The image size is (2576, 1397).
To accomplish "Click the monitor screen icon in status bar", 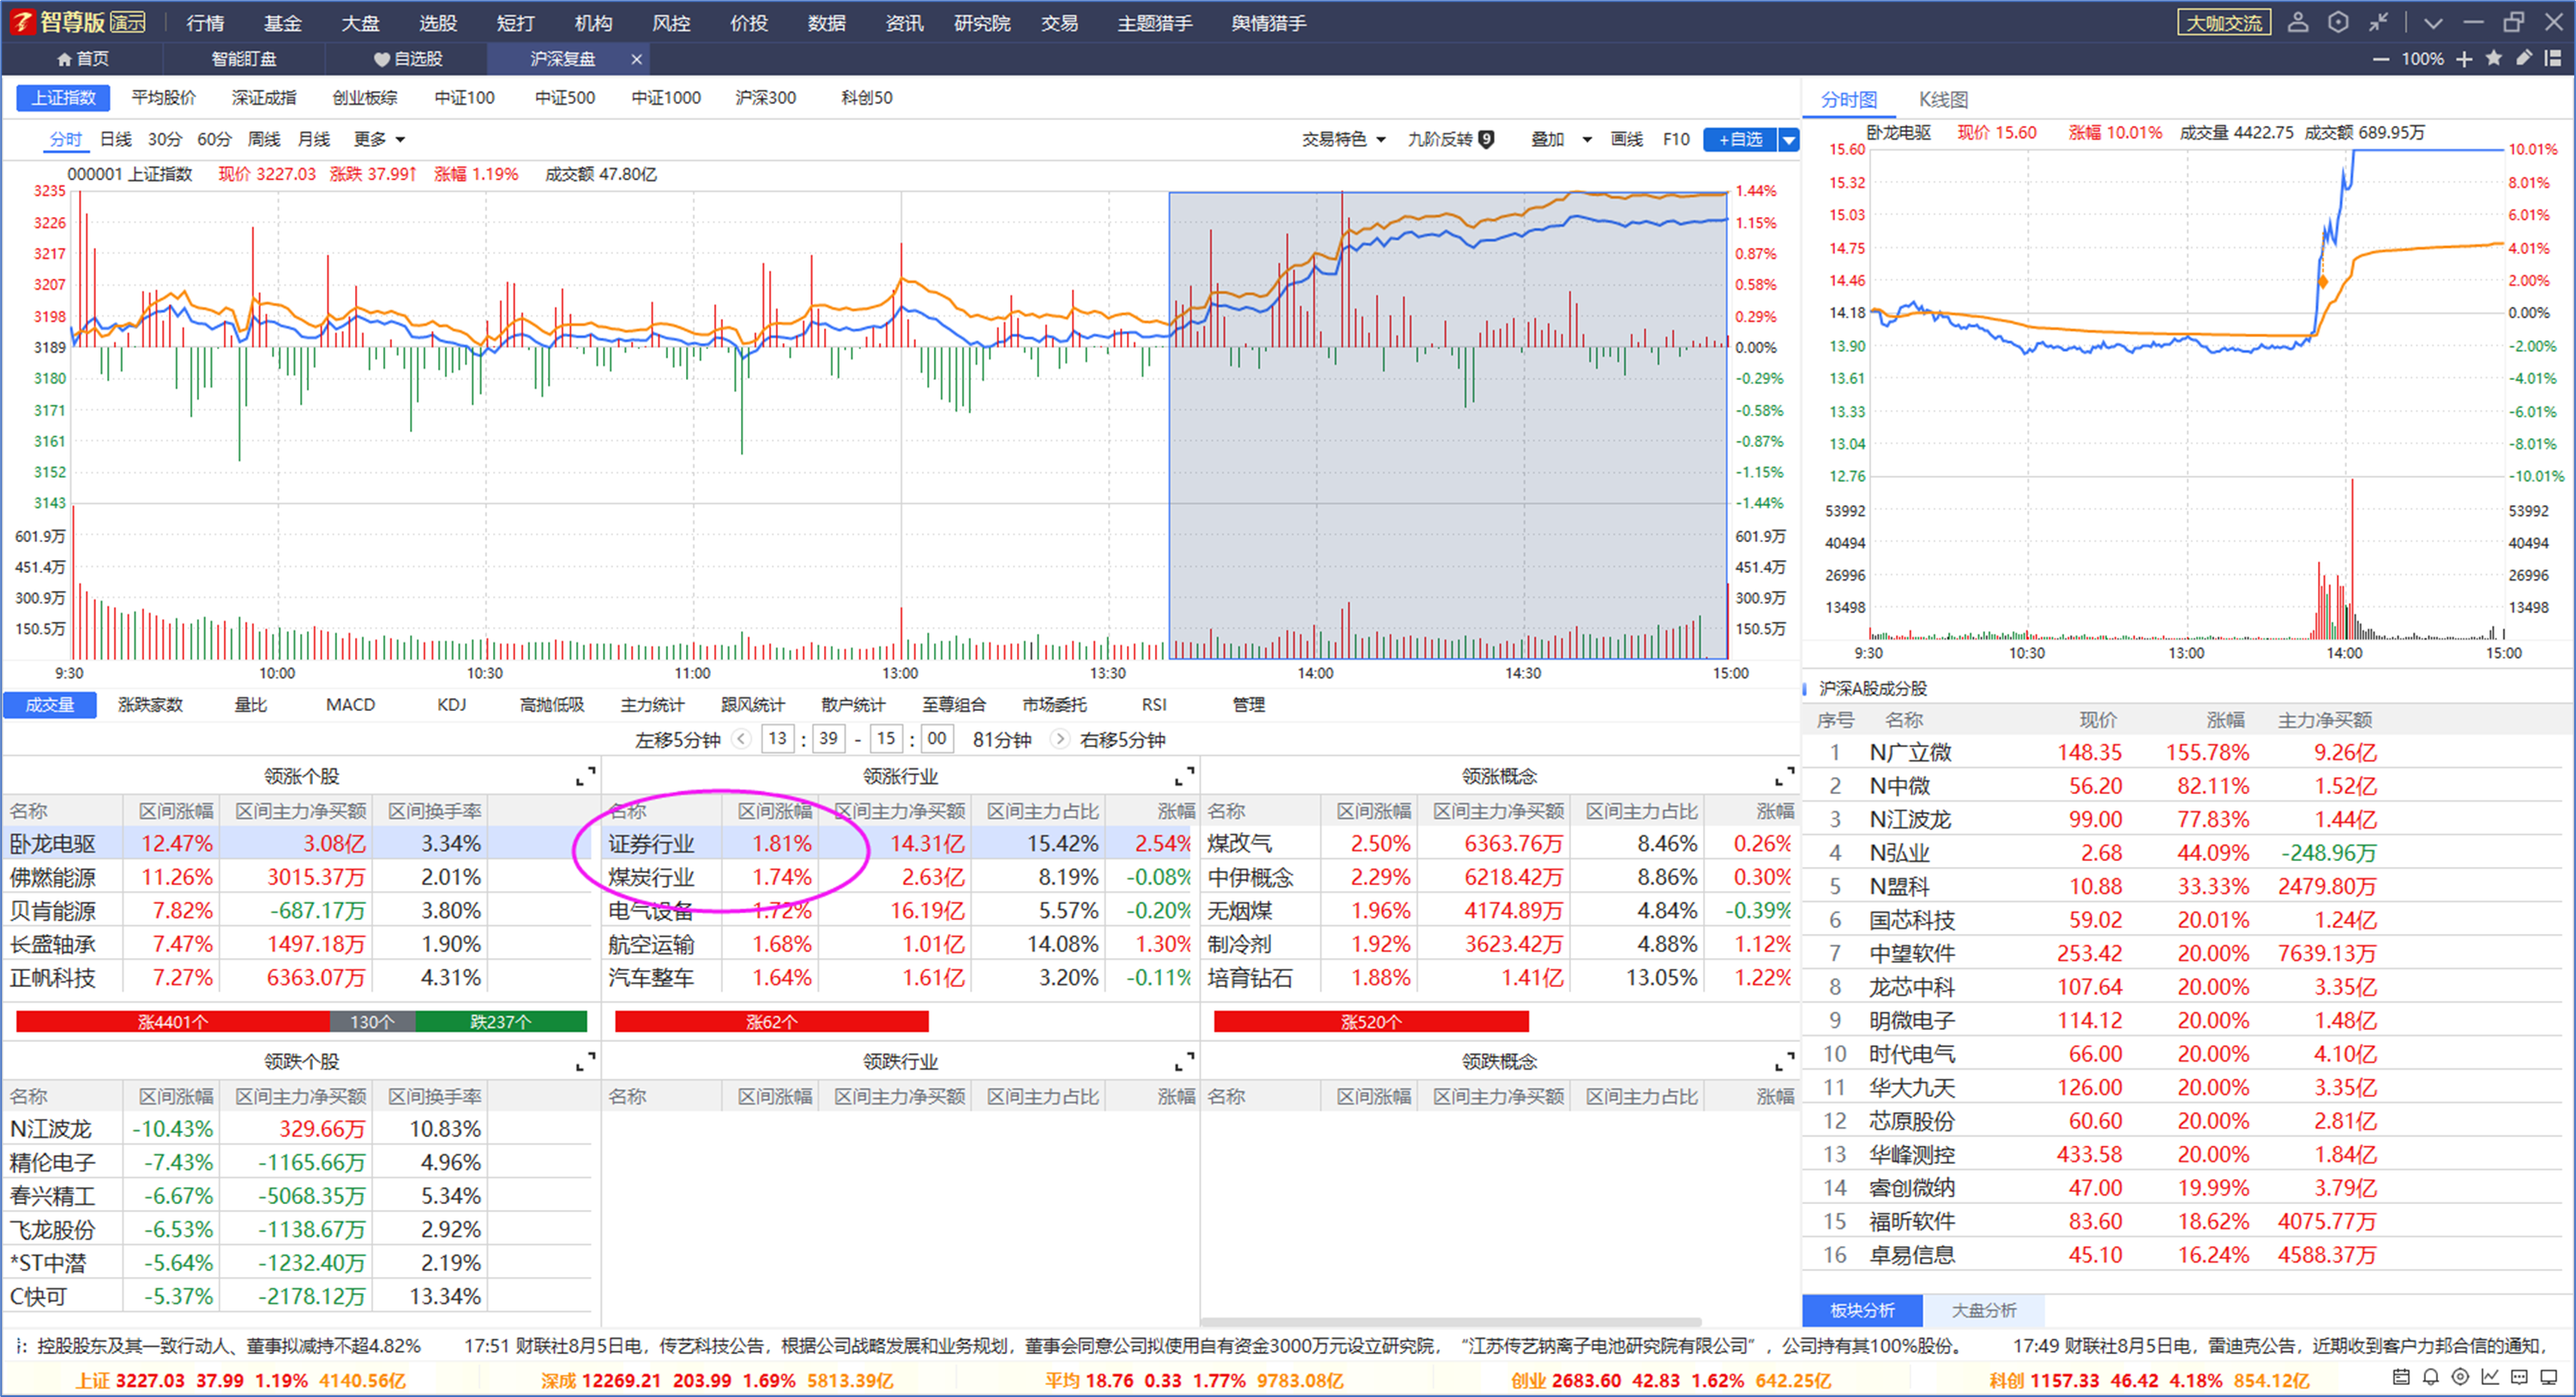I will pyautogui.click(x=2549, y=1377).
